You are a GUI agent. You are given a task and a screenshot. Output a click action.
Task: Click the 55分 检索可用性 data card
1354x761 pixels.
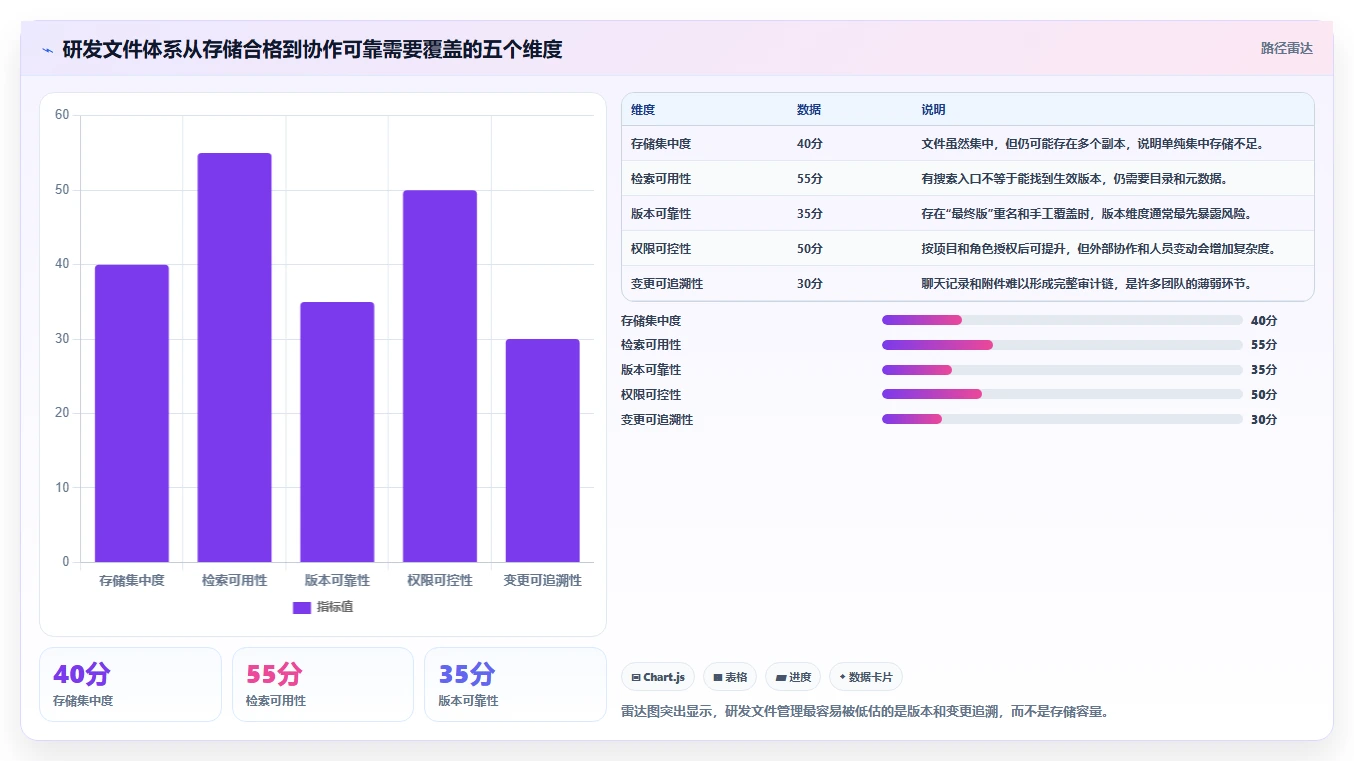tap(323, 684)
